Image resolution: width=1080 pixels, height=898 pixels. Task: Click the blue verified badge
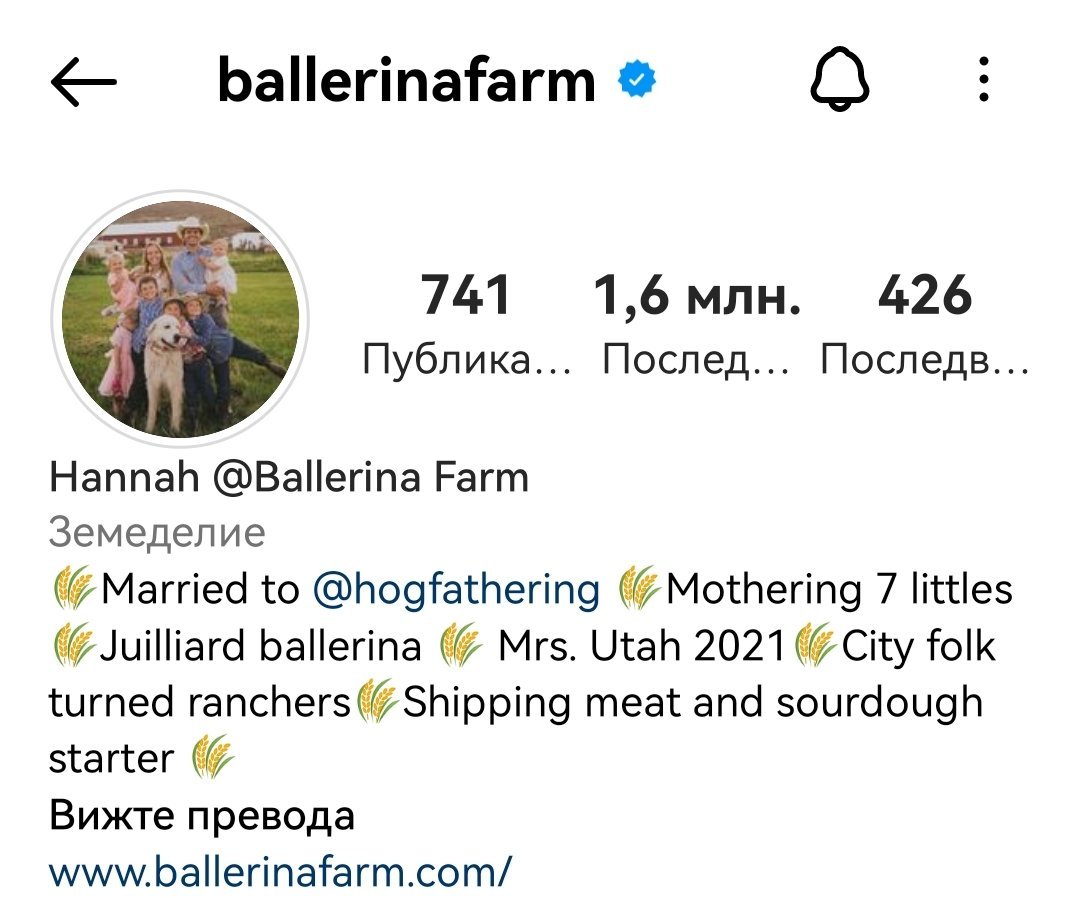(636, 82)
